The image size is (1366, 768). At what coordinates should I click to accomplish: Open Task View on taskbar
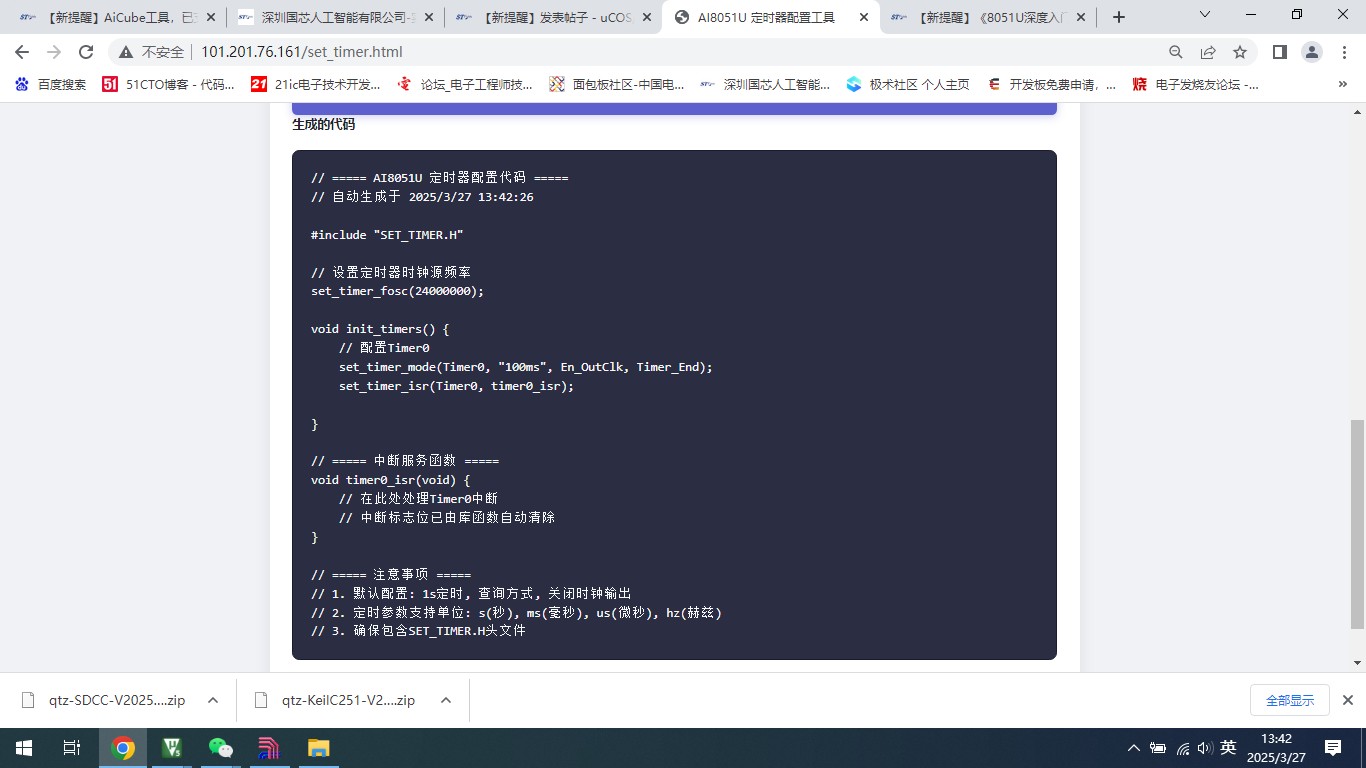[x=72, y=748]
